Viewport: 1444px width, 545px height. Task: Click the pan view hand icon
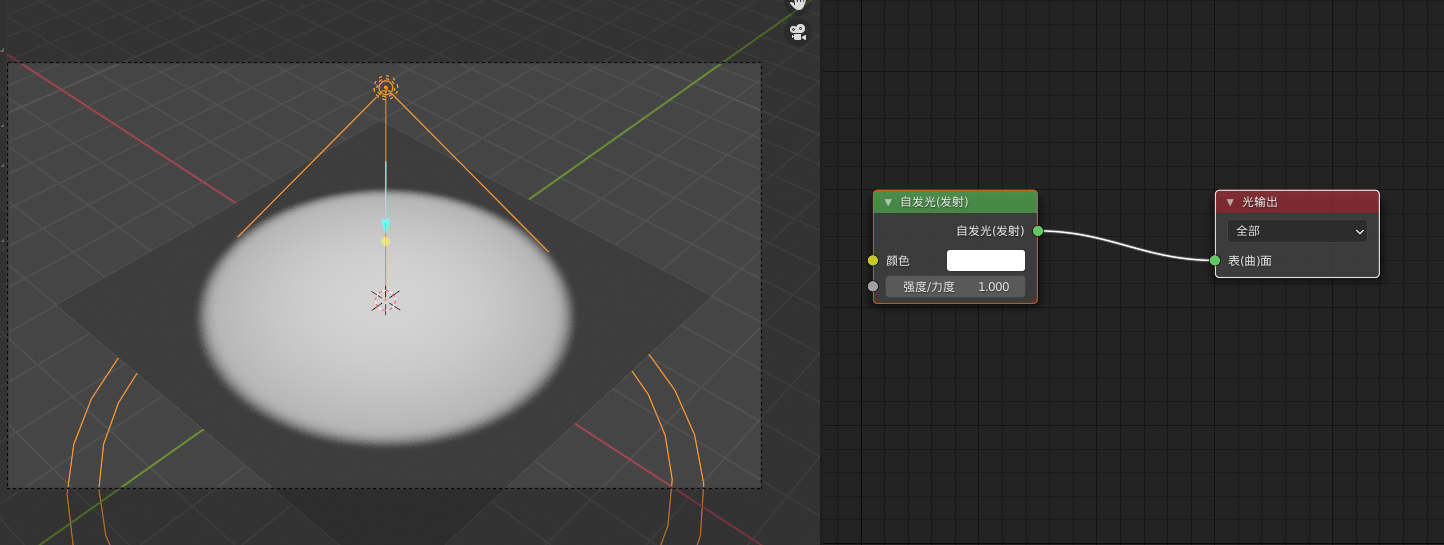click(798, 4)
